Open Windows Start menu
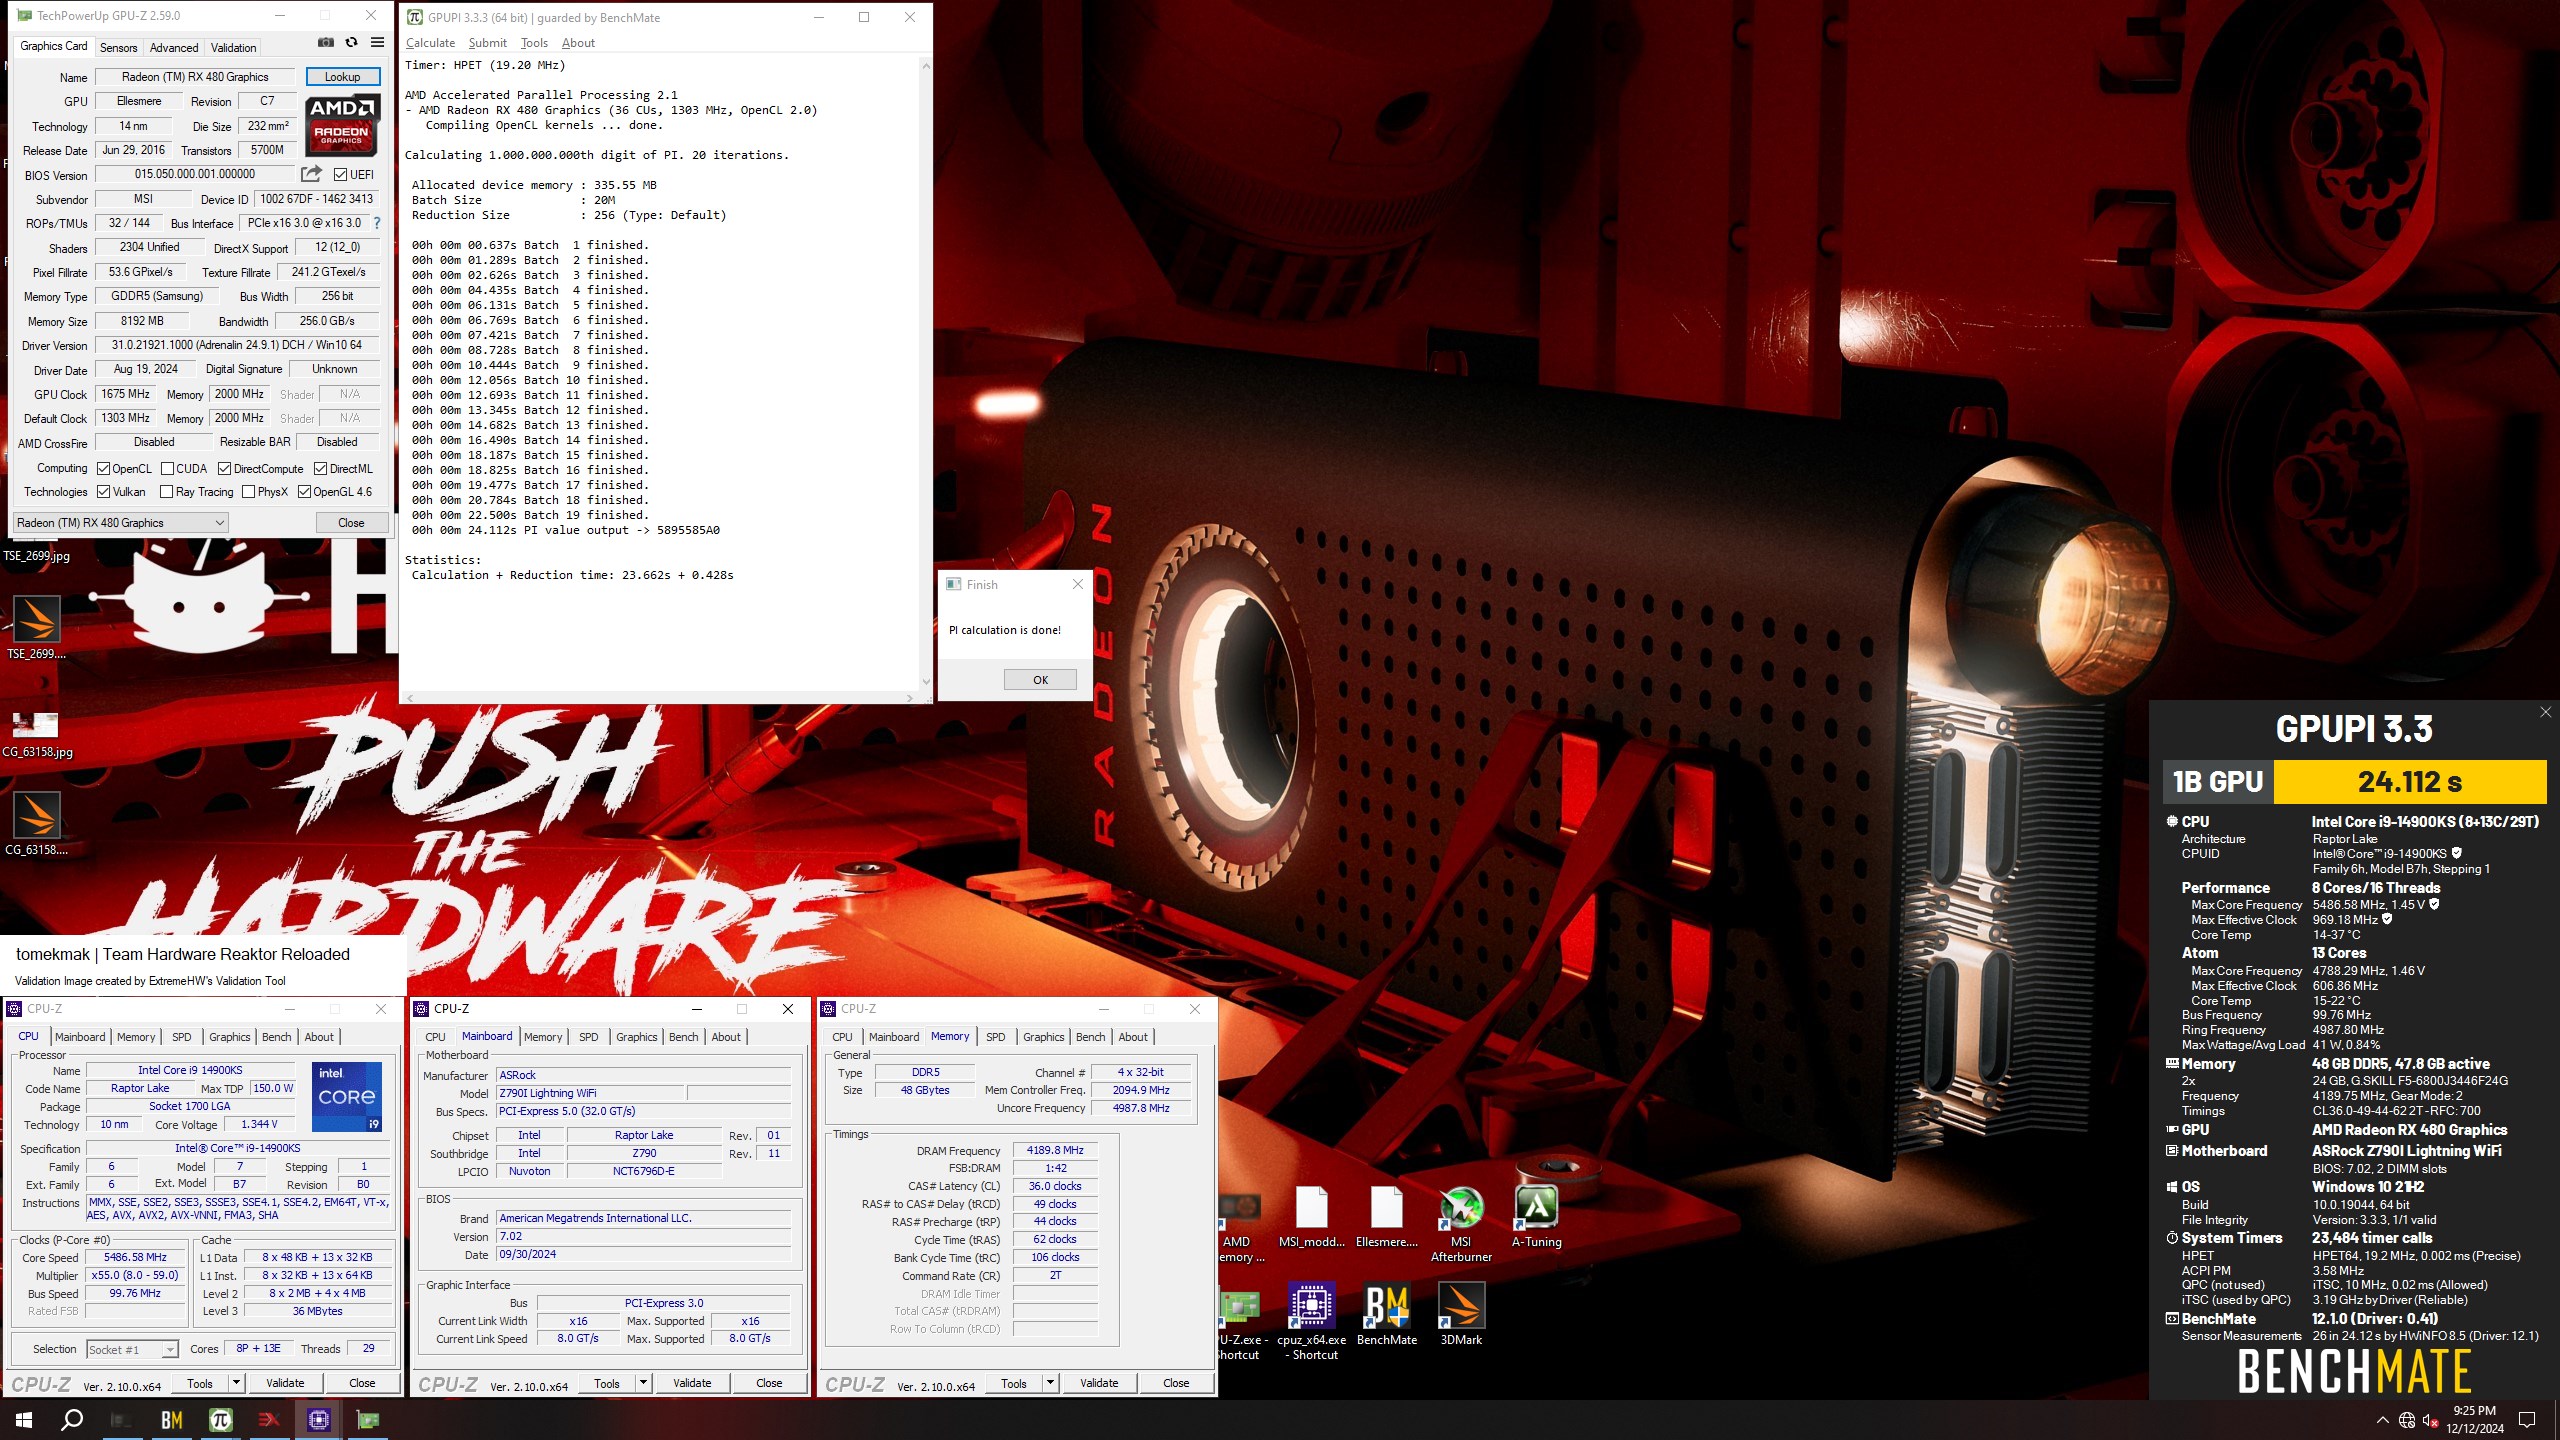Viewport: 2560px width, 1440px height. tap(24, 1420)
